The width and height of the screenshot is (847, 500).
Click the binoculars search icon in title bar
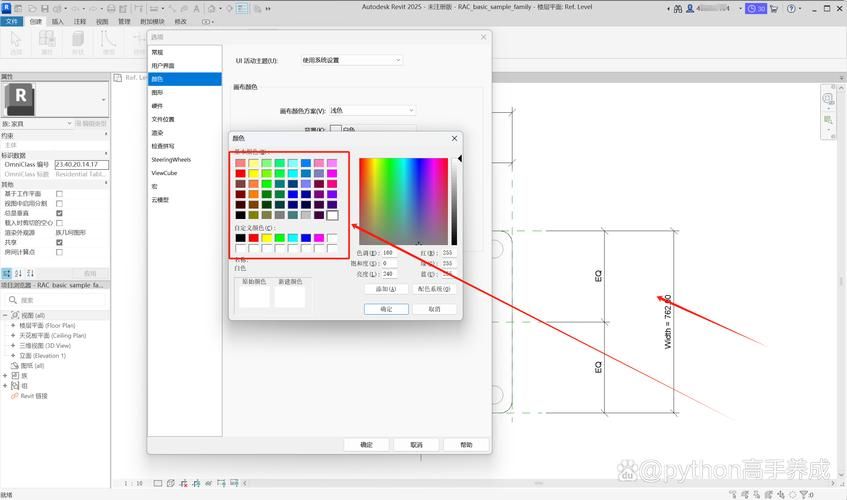click(x=677, y=9)
